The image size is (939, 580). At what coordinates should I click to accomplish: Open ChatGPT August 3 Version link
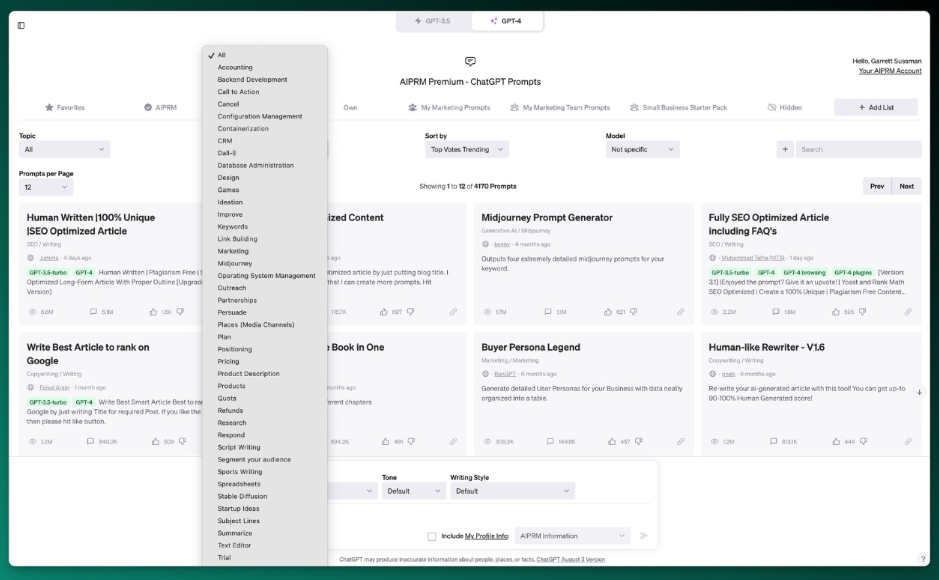[571, 560]
